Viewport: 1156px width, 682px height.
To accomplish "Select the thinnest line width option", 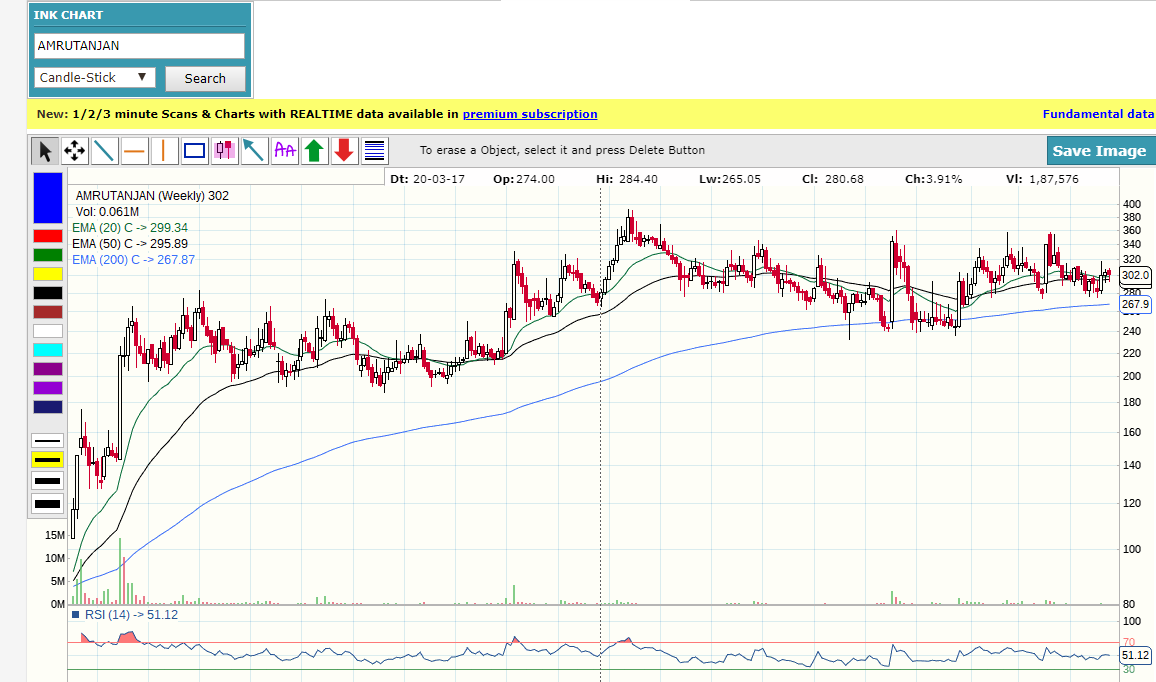I will click(x=48, y=441).
